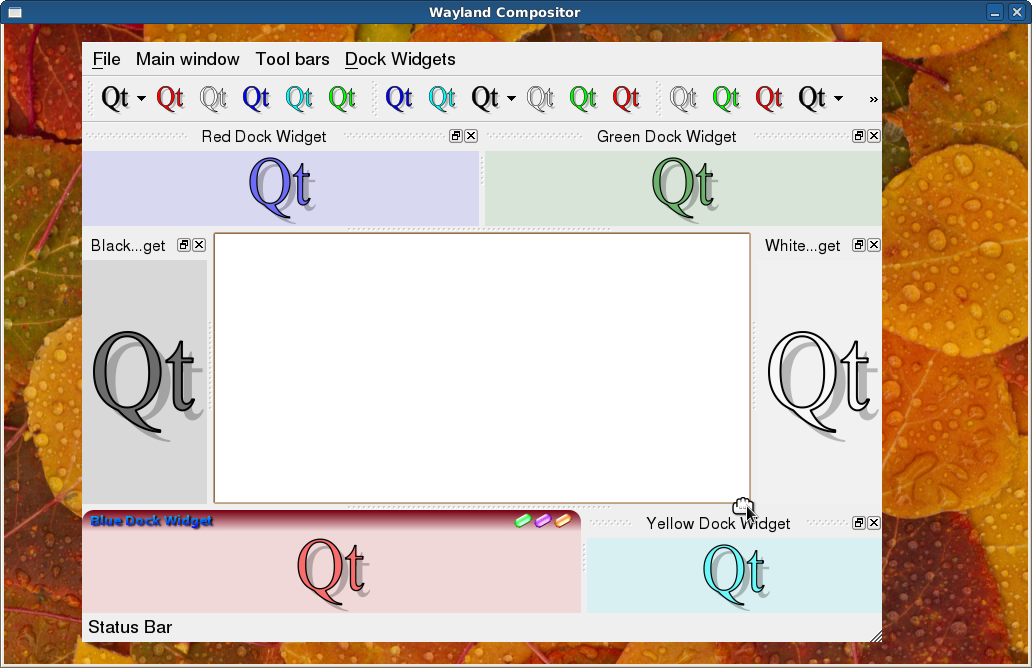Image resolution: width=1032 pixels, height=668 pixels.
Task: Close the Black dock widget
Action: pos(199,245)
